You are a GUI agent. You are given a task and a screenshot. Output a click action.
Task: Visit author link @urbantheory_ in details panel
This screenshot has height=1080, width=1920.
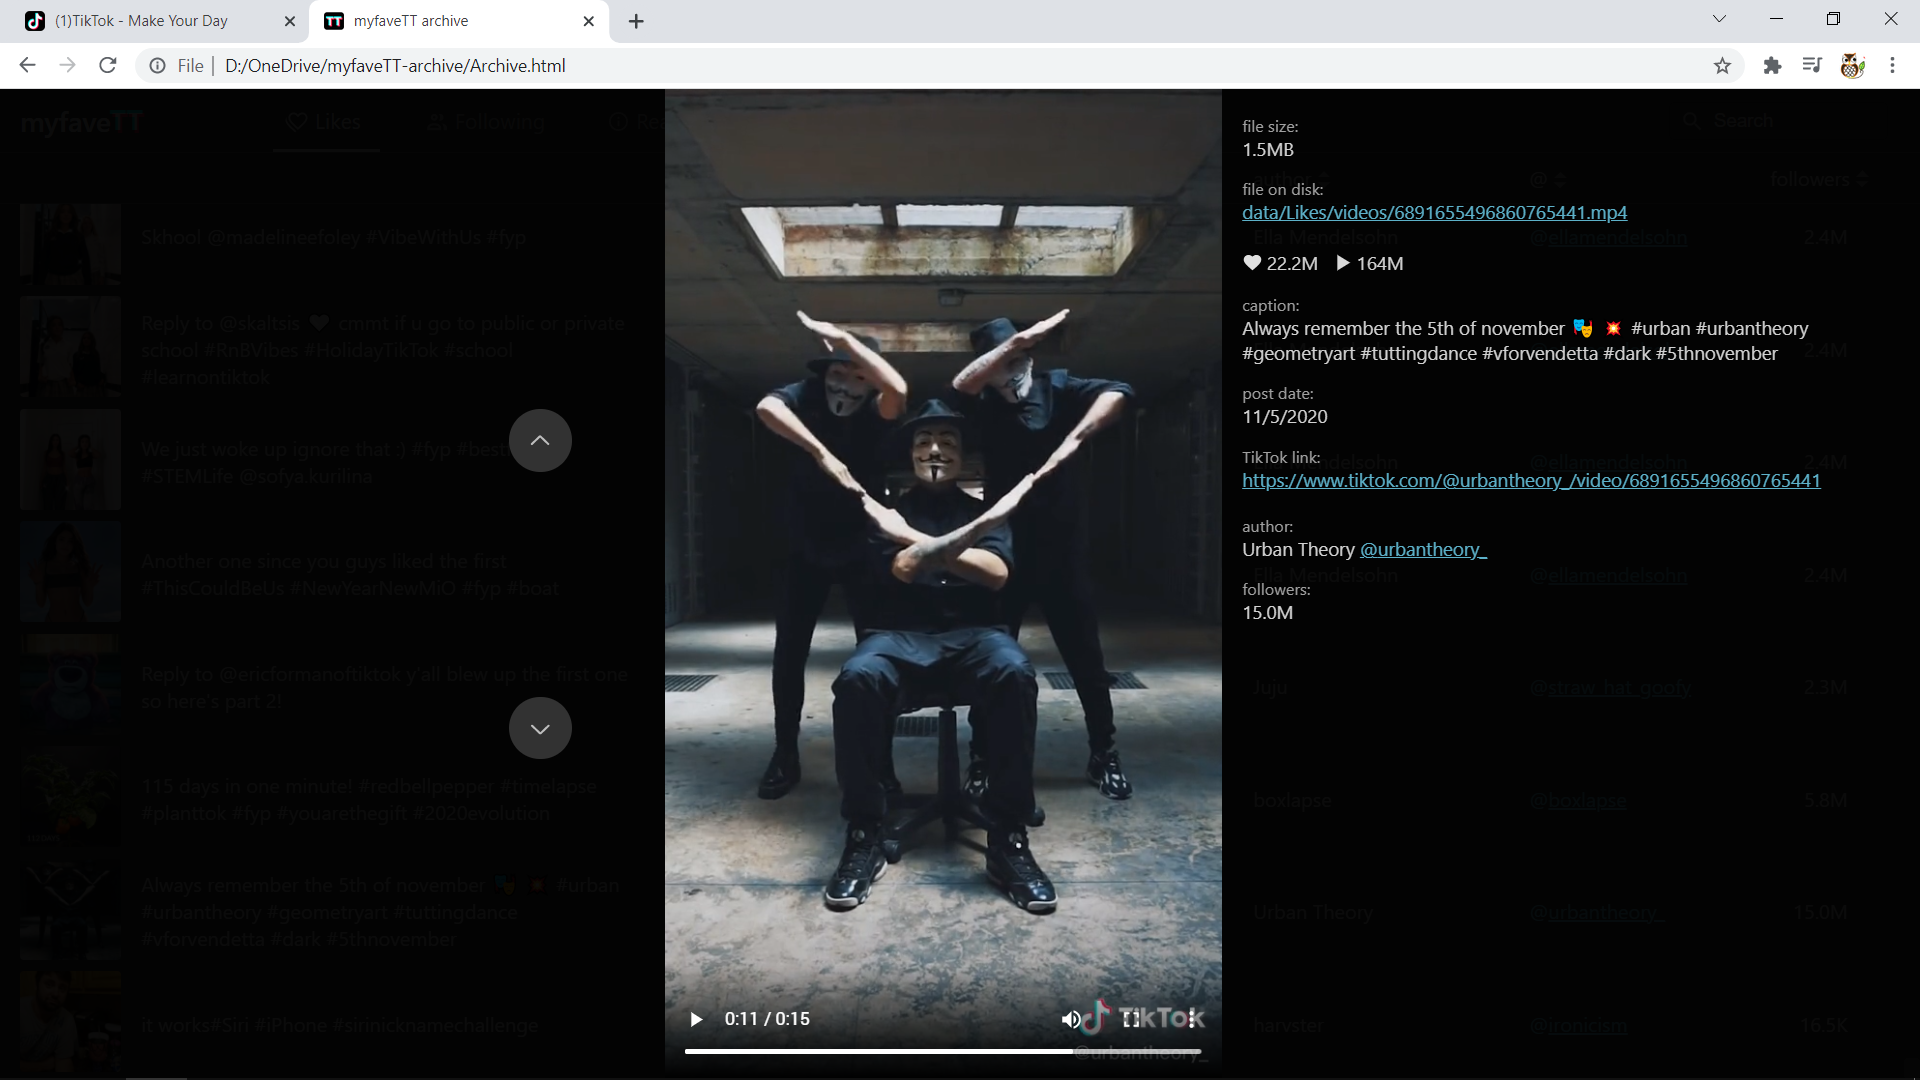click(1423, 549)
